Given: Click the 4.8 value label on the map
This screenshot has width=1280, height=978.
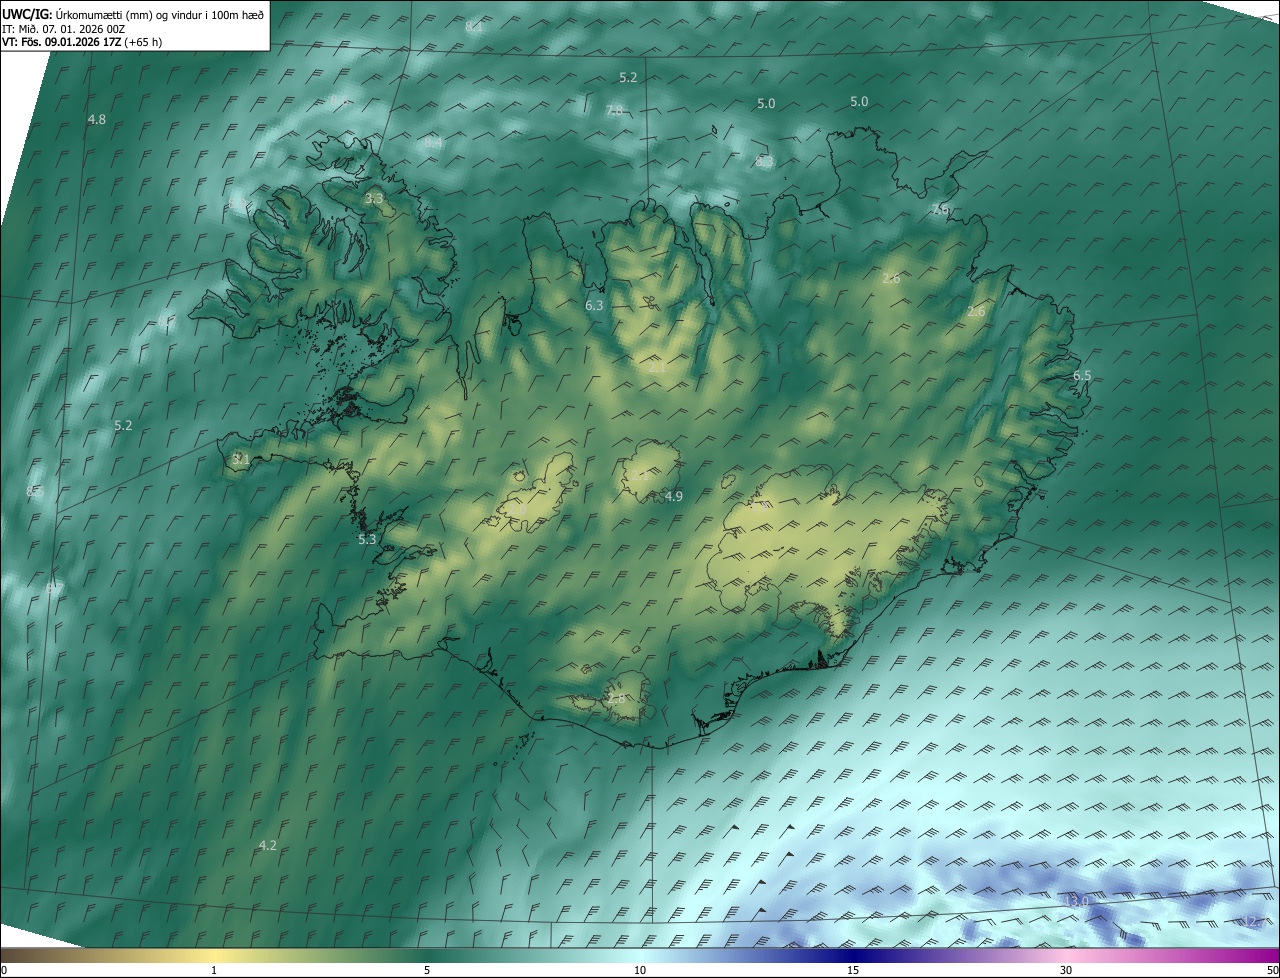Looking at the screenshot, I should [97, 119].
